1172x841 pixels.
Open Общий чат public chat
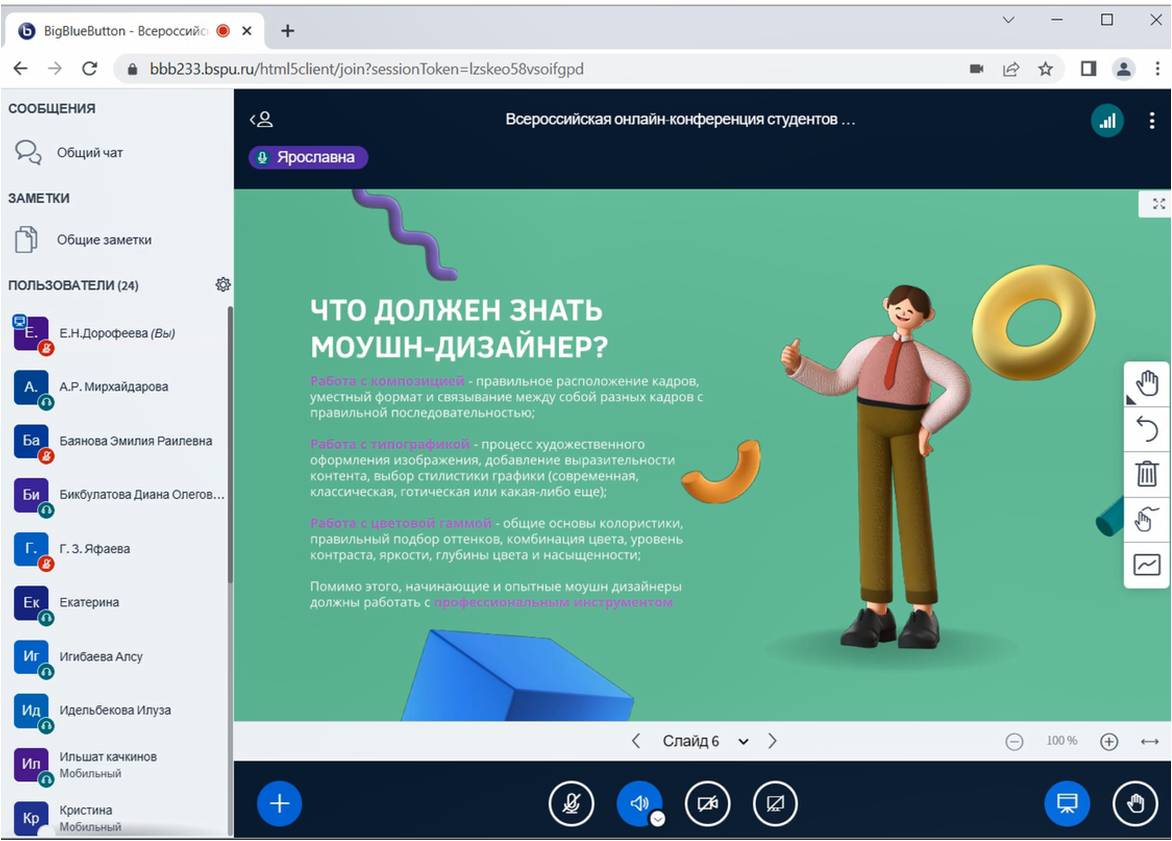point(90,153)
